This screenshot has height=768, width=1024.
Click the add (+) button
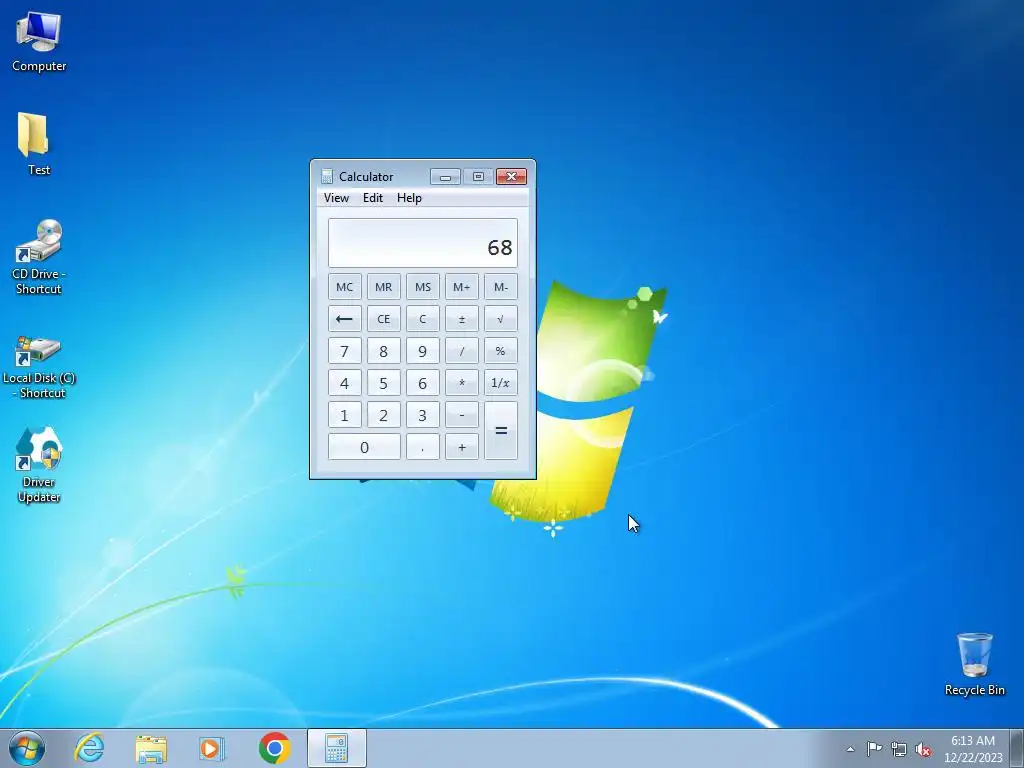click(x=462, y=447)
